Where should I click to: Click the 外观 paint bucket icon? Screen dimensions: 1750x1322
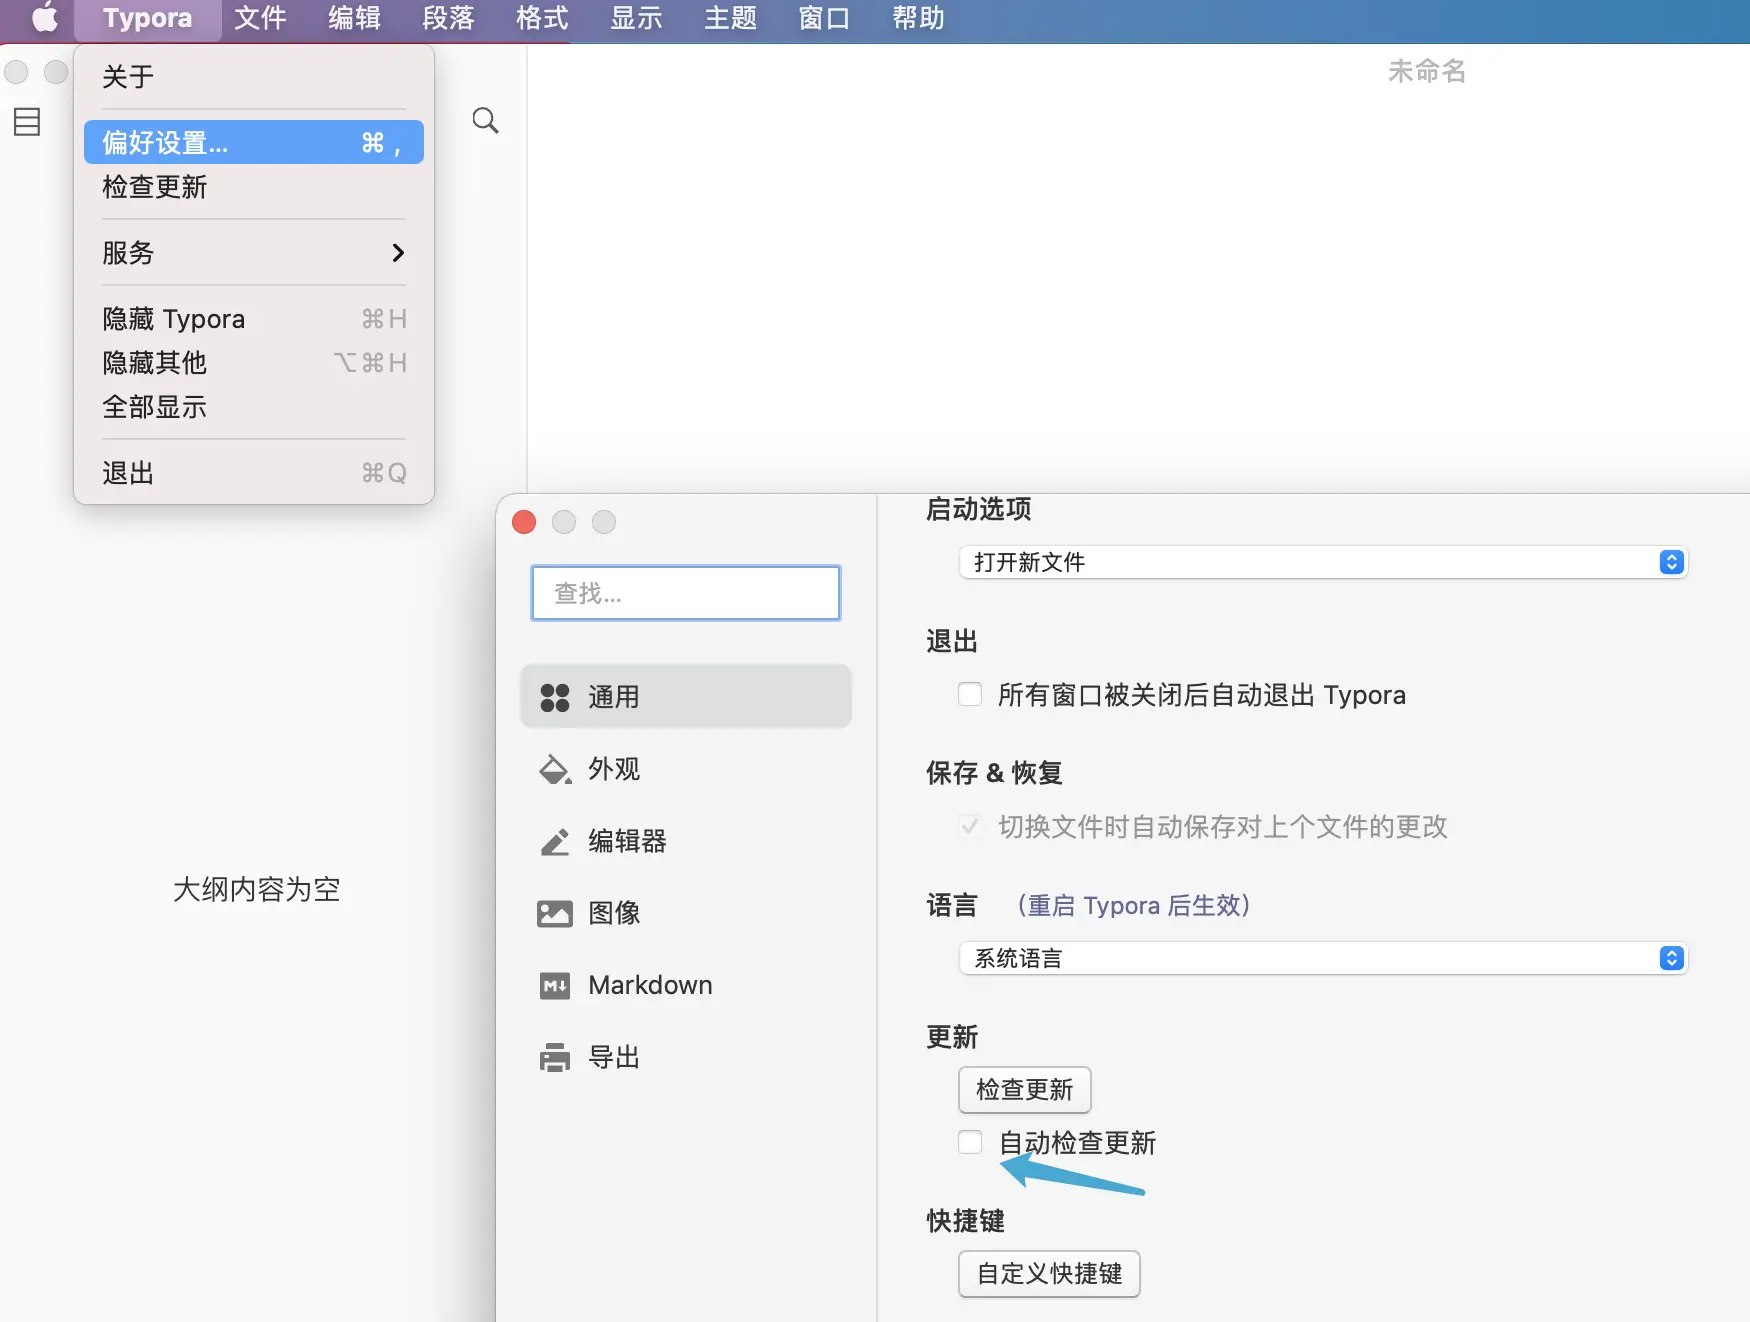point(555,769)
